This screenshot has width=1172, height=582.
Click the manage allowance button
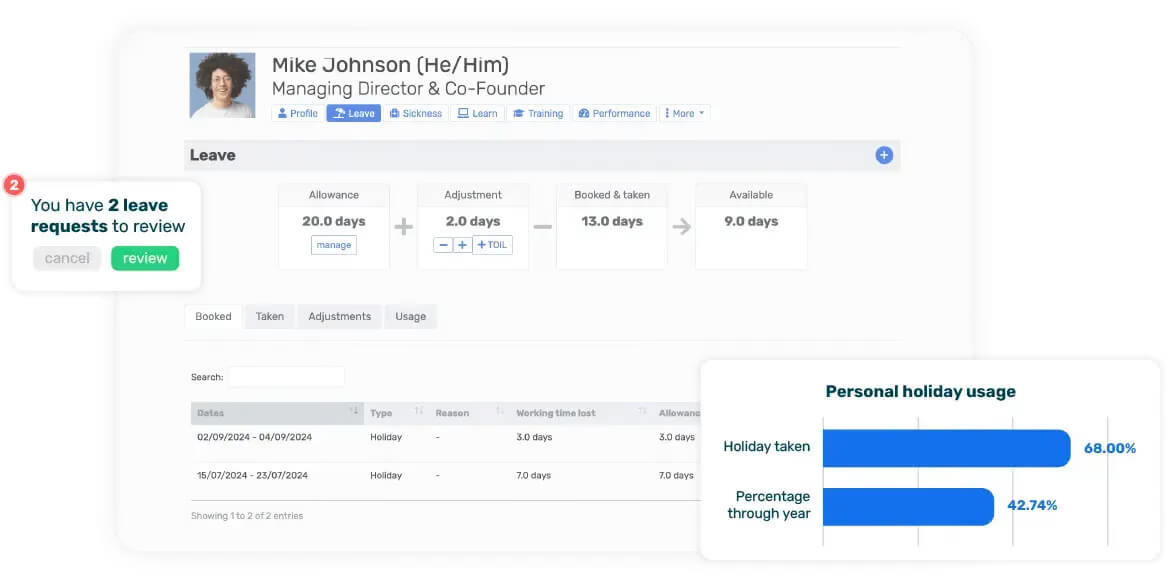tap(333, 245)
